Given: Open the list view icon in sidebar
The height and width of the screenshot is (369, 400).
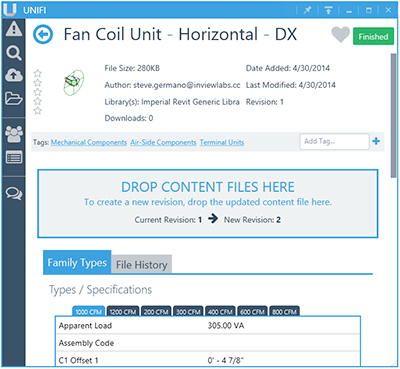Looking at the screenshot, I should tap(14, 157).
